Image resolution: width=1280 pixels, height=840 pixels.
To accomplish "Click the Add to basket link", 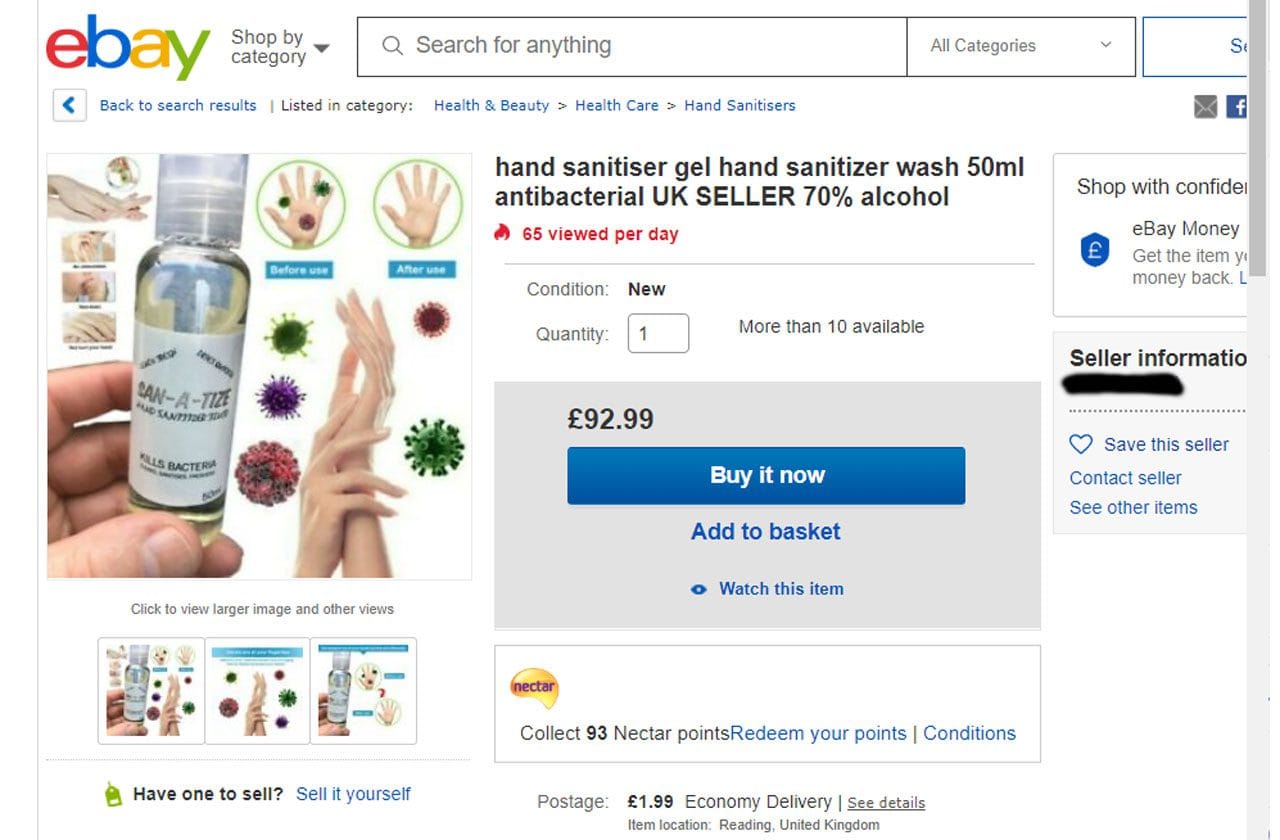I will [766, 531].
